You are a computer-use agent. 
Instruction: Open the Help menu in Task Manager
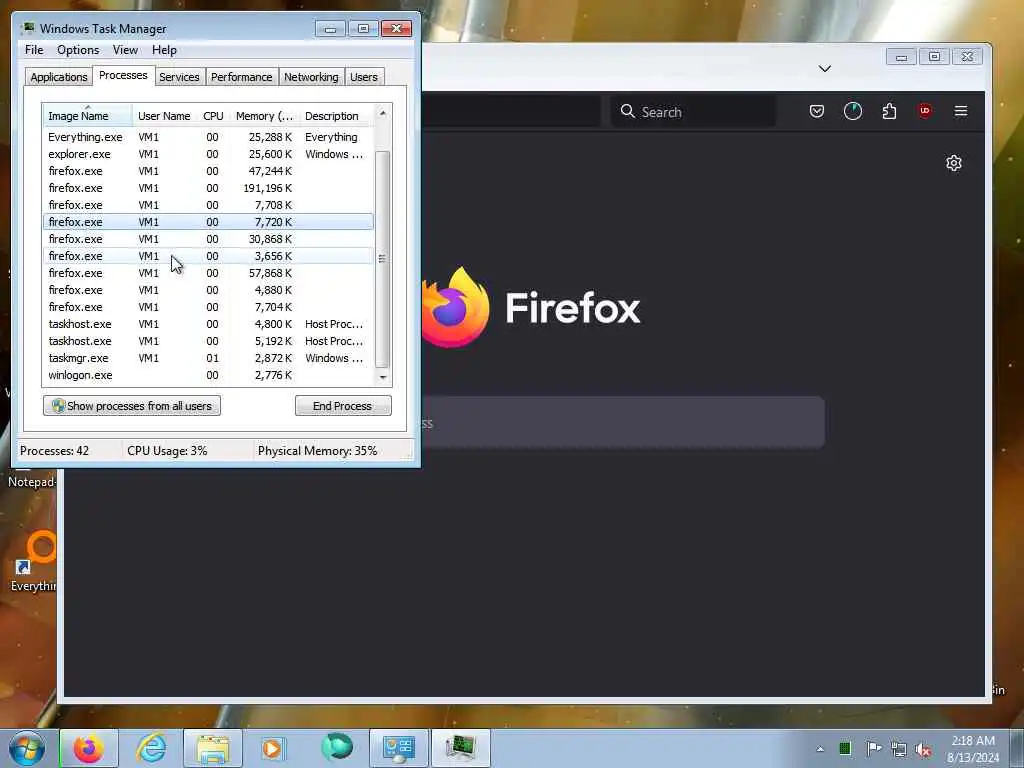point(164,50)
